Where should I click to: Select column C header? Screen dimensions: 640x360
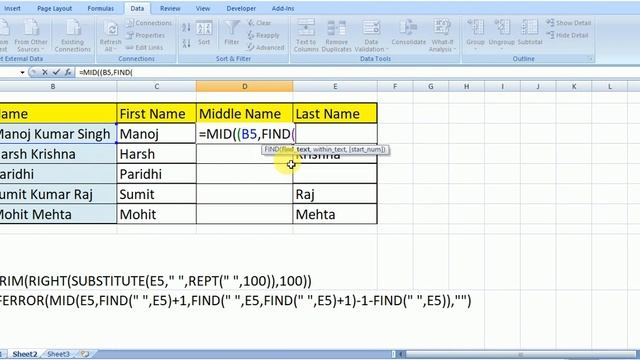click(156, 86)
